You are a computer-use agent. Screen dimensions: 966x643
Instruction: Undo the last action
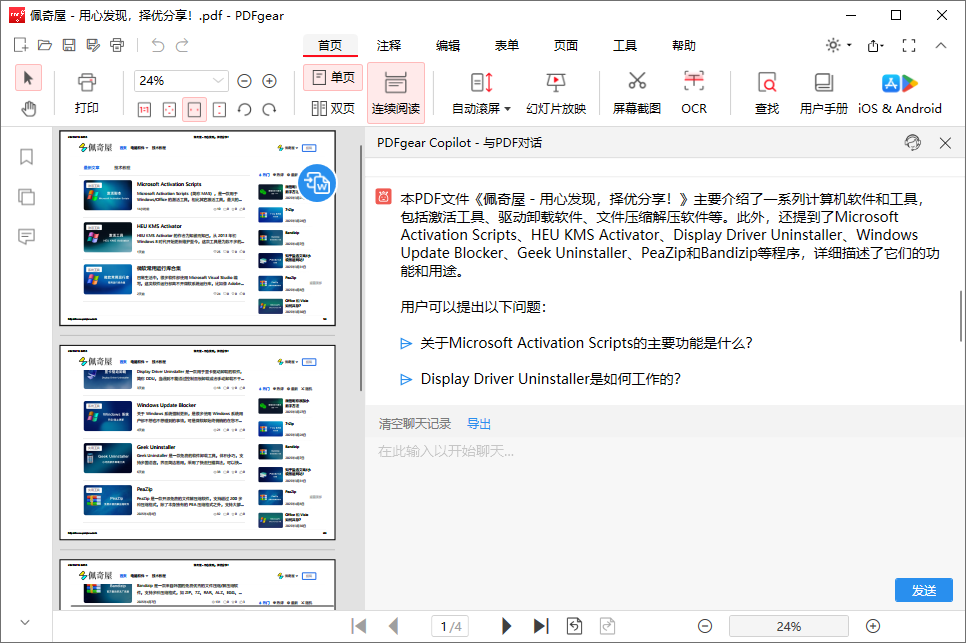coord(158,45)
